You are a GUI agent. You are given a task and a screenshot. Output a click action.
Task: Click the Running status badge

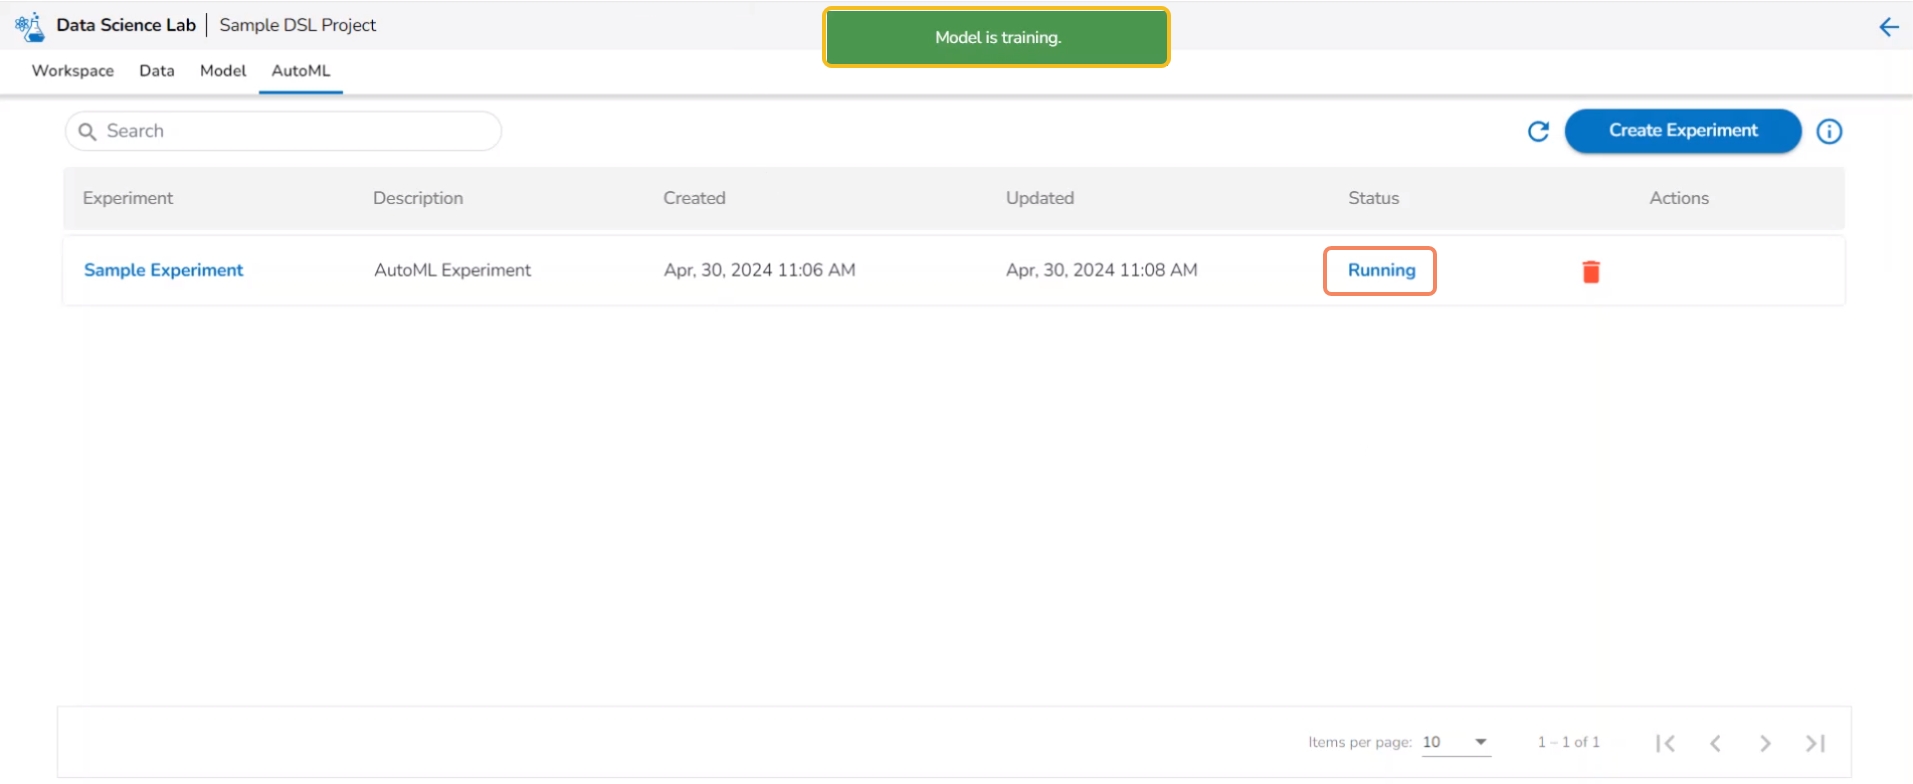[1380, 270]
